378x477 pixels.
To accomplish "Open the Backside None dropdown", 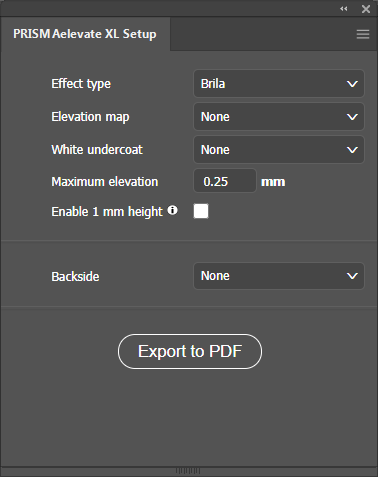I will tap(279, 276).
